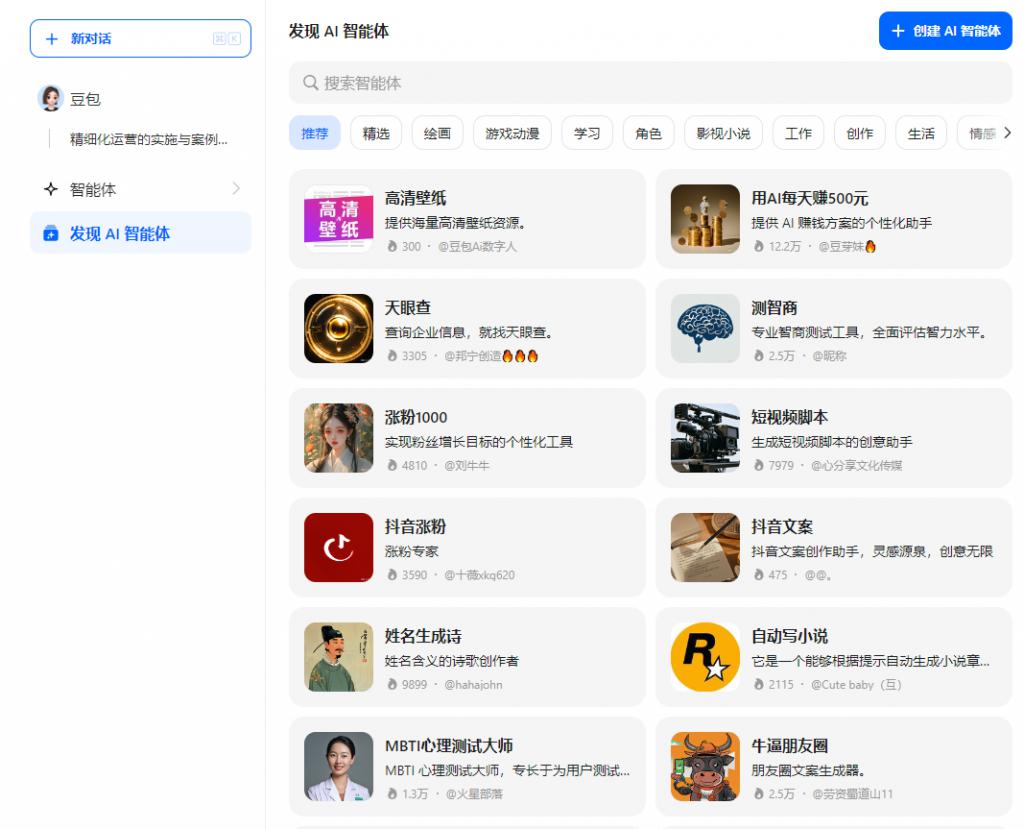Click flame icon beside 9899 count
The image size is (1024, 829).
point(392,685)
